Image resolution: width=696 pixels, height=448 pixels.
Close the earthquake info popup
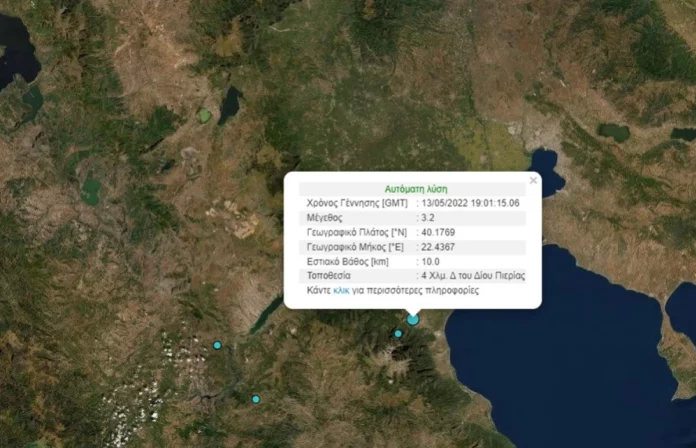tap(533, 180)
